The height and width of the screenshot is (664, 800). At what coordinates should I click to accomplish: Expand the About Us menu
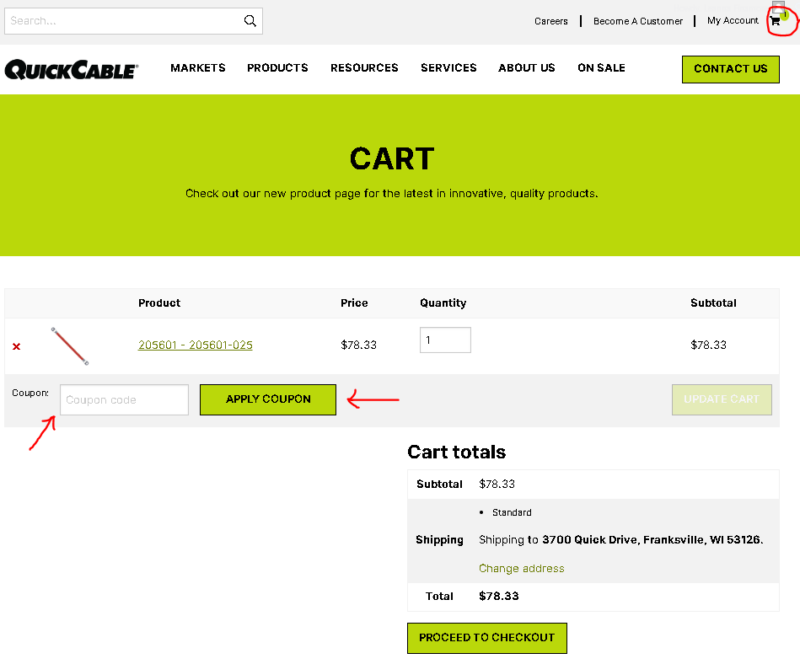pyautogui.click(x=526, y=68)
